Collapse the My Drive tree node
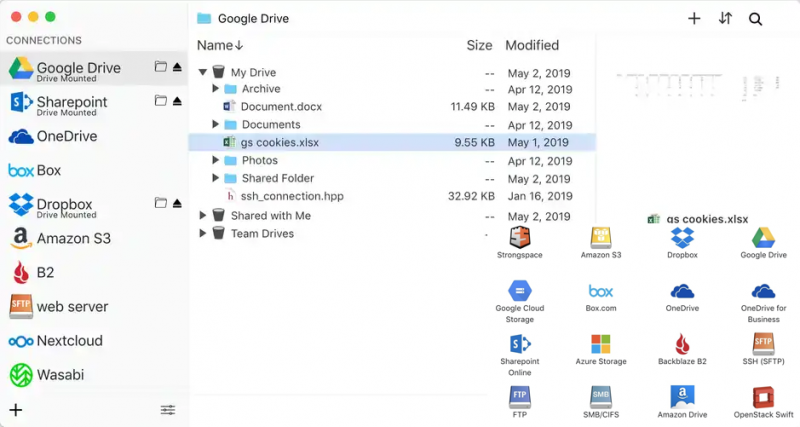This screenshot has width=800, height=427. click(x=203, y=72)
